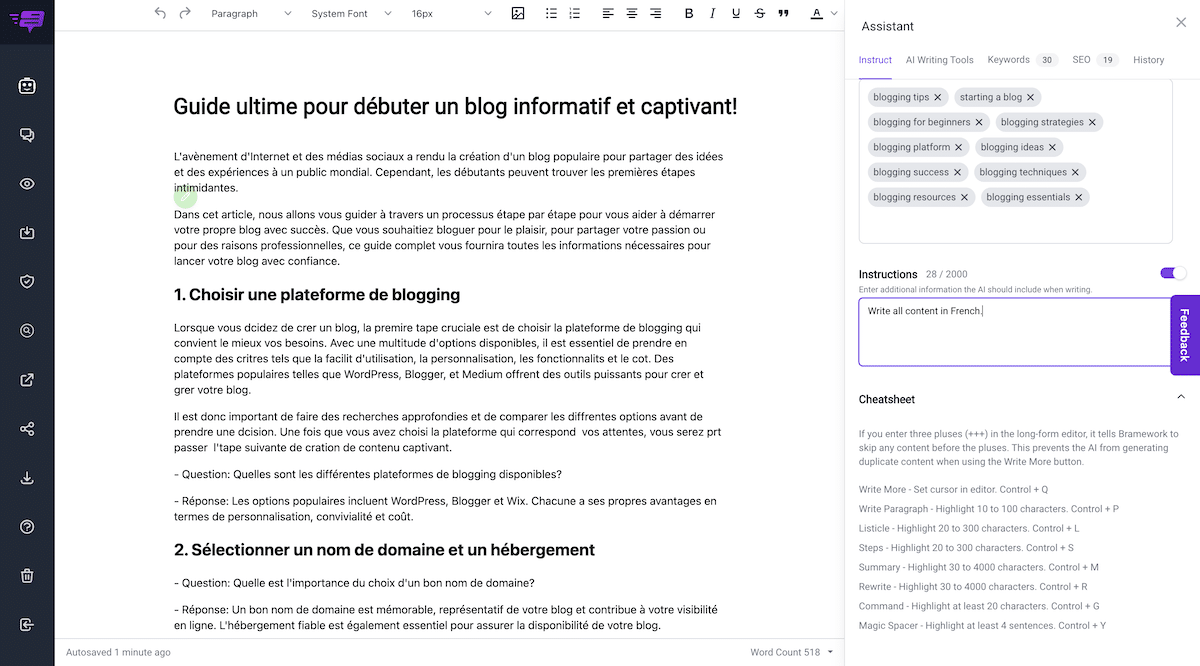
Task: Open the AI Writing Tools tab
Action: point(939,59)
